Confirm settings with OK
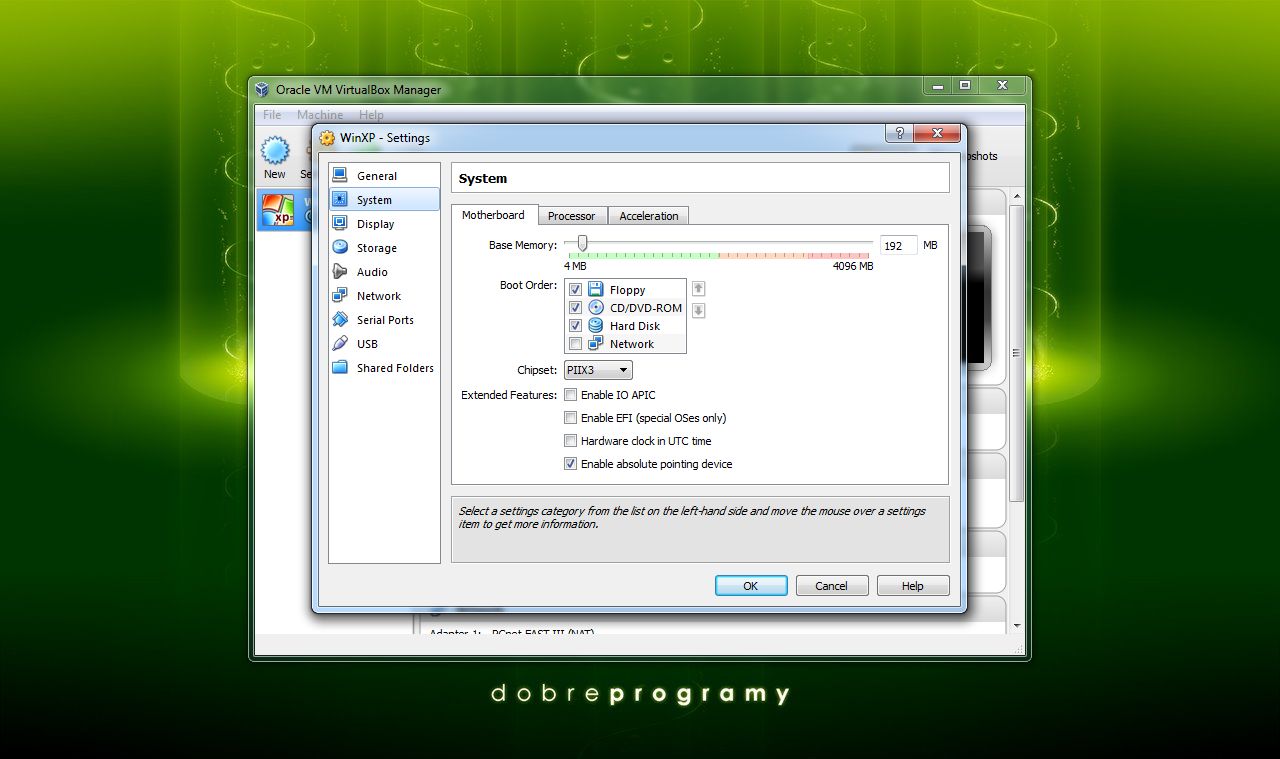This screenshot has height=759, width=1280. click(751, 586)
